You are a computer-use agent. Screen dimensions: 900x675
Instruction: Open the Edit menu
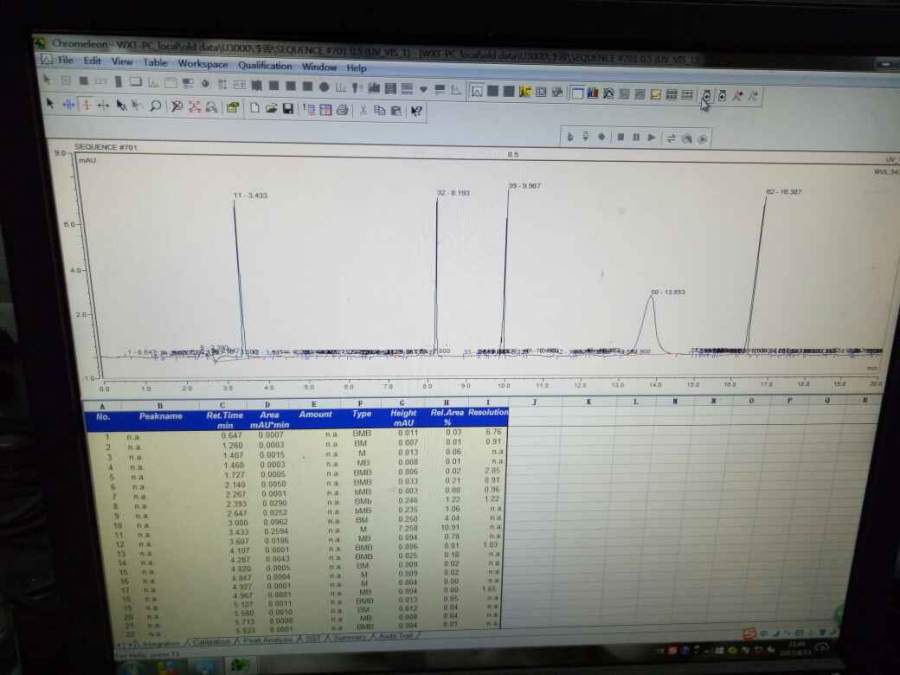click(x=92, y=61)
